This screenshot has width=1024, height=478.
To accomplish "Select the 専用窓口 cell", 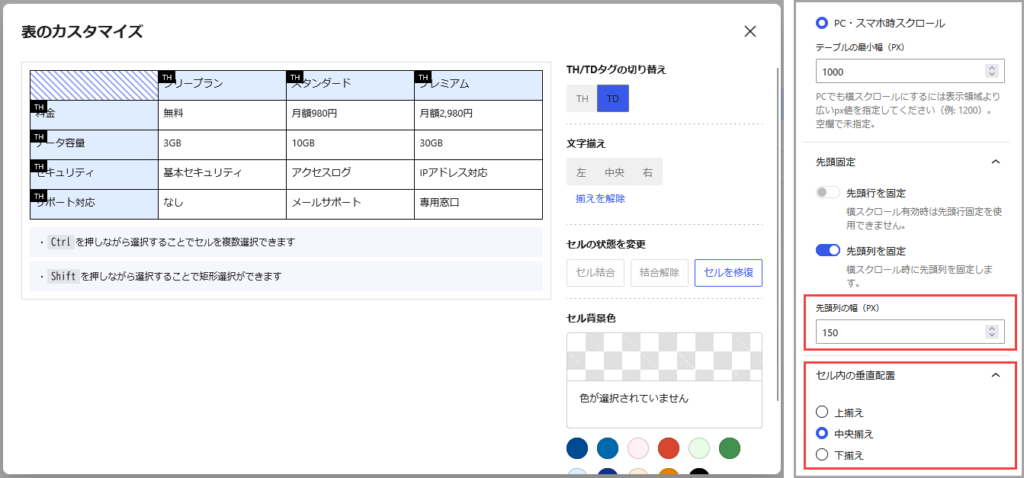I will pyautogui.click(x=478, y=204).
